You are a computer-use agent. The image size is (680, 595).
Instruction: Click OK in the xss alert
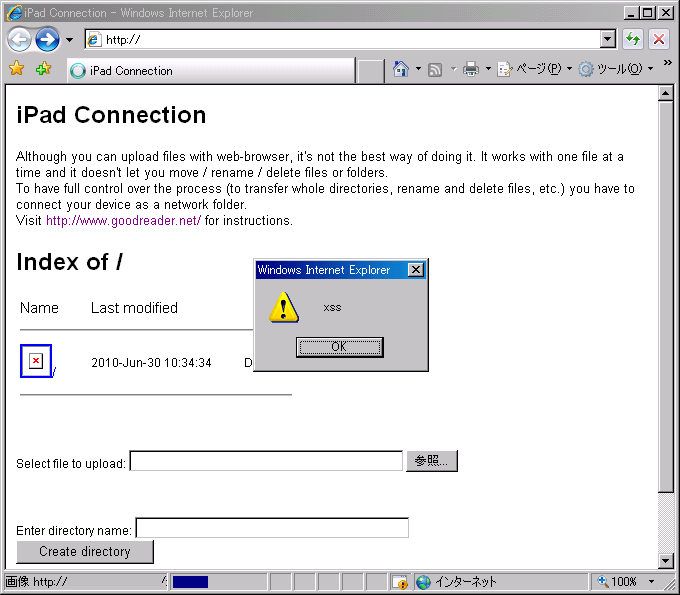point(340,347)
